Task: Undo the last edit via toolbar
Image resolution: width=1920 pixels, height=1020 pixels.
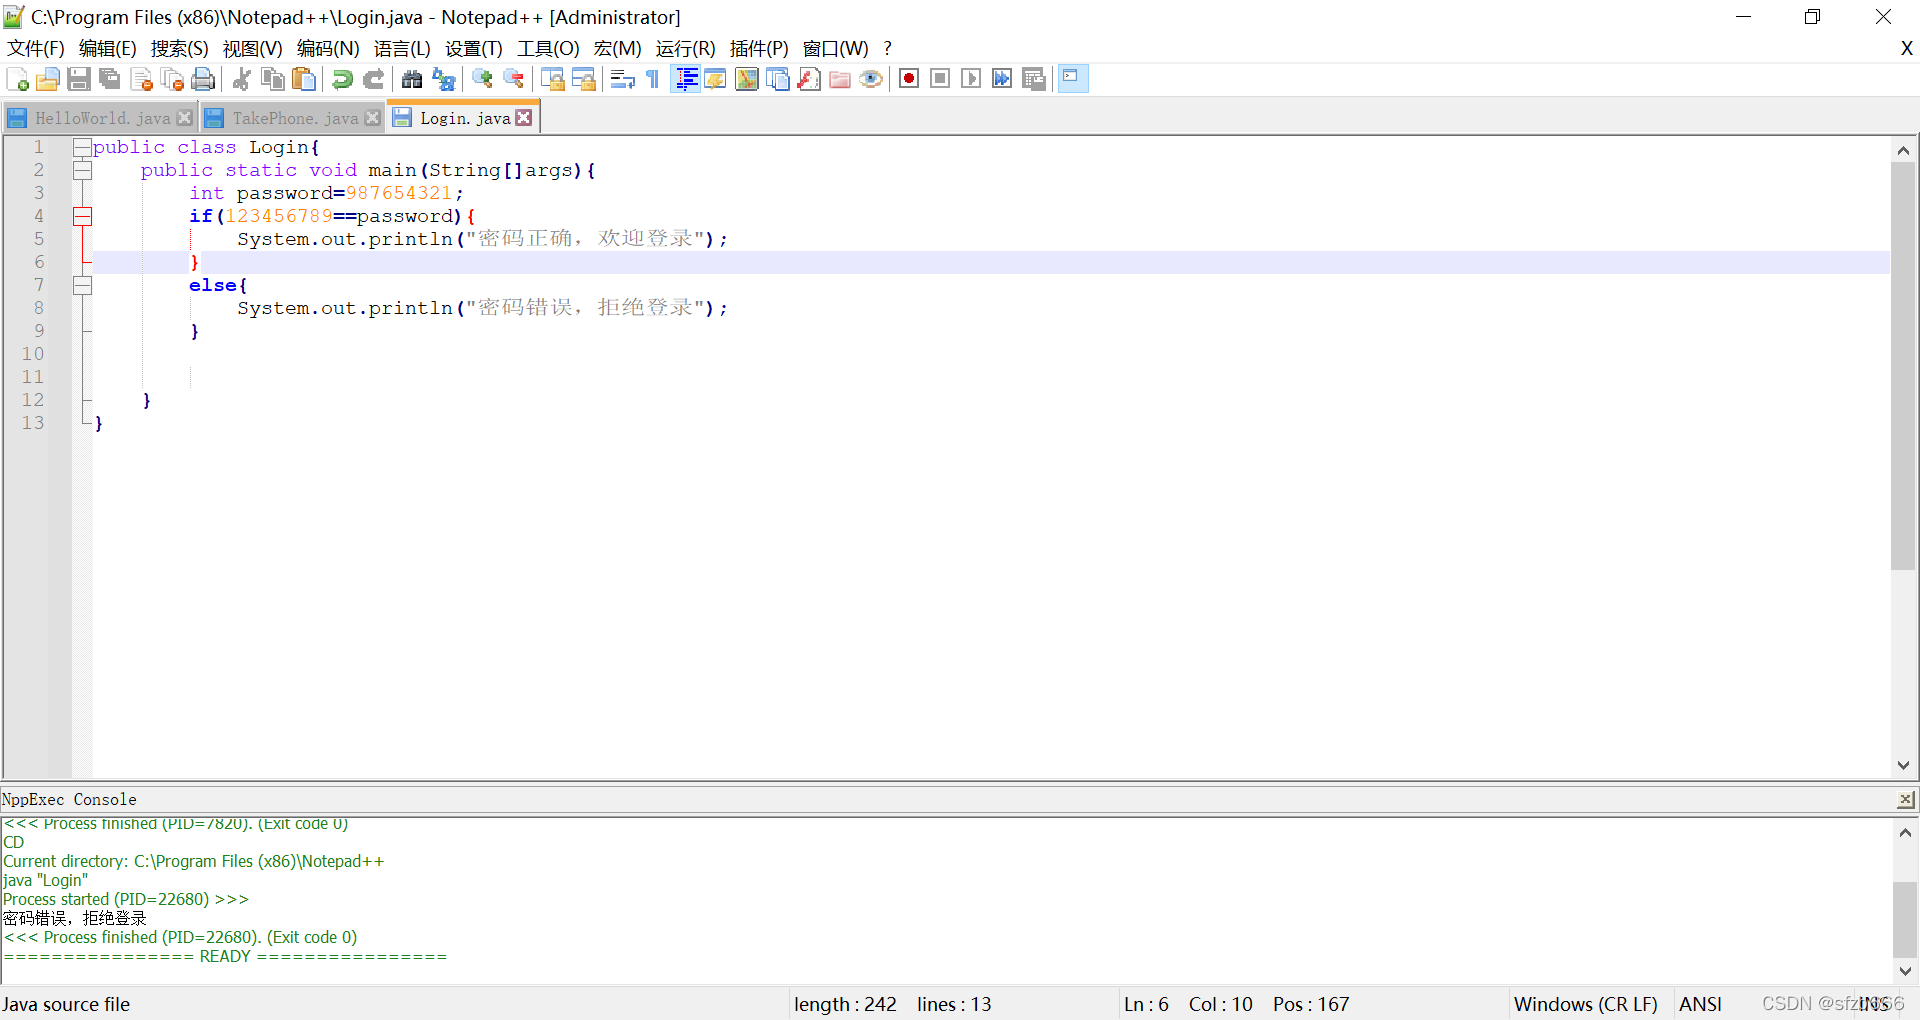Action: pyautogui.click(x=341, y=79)
